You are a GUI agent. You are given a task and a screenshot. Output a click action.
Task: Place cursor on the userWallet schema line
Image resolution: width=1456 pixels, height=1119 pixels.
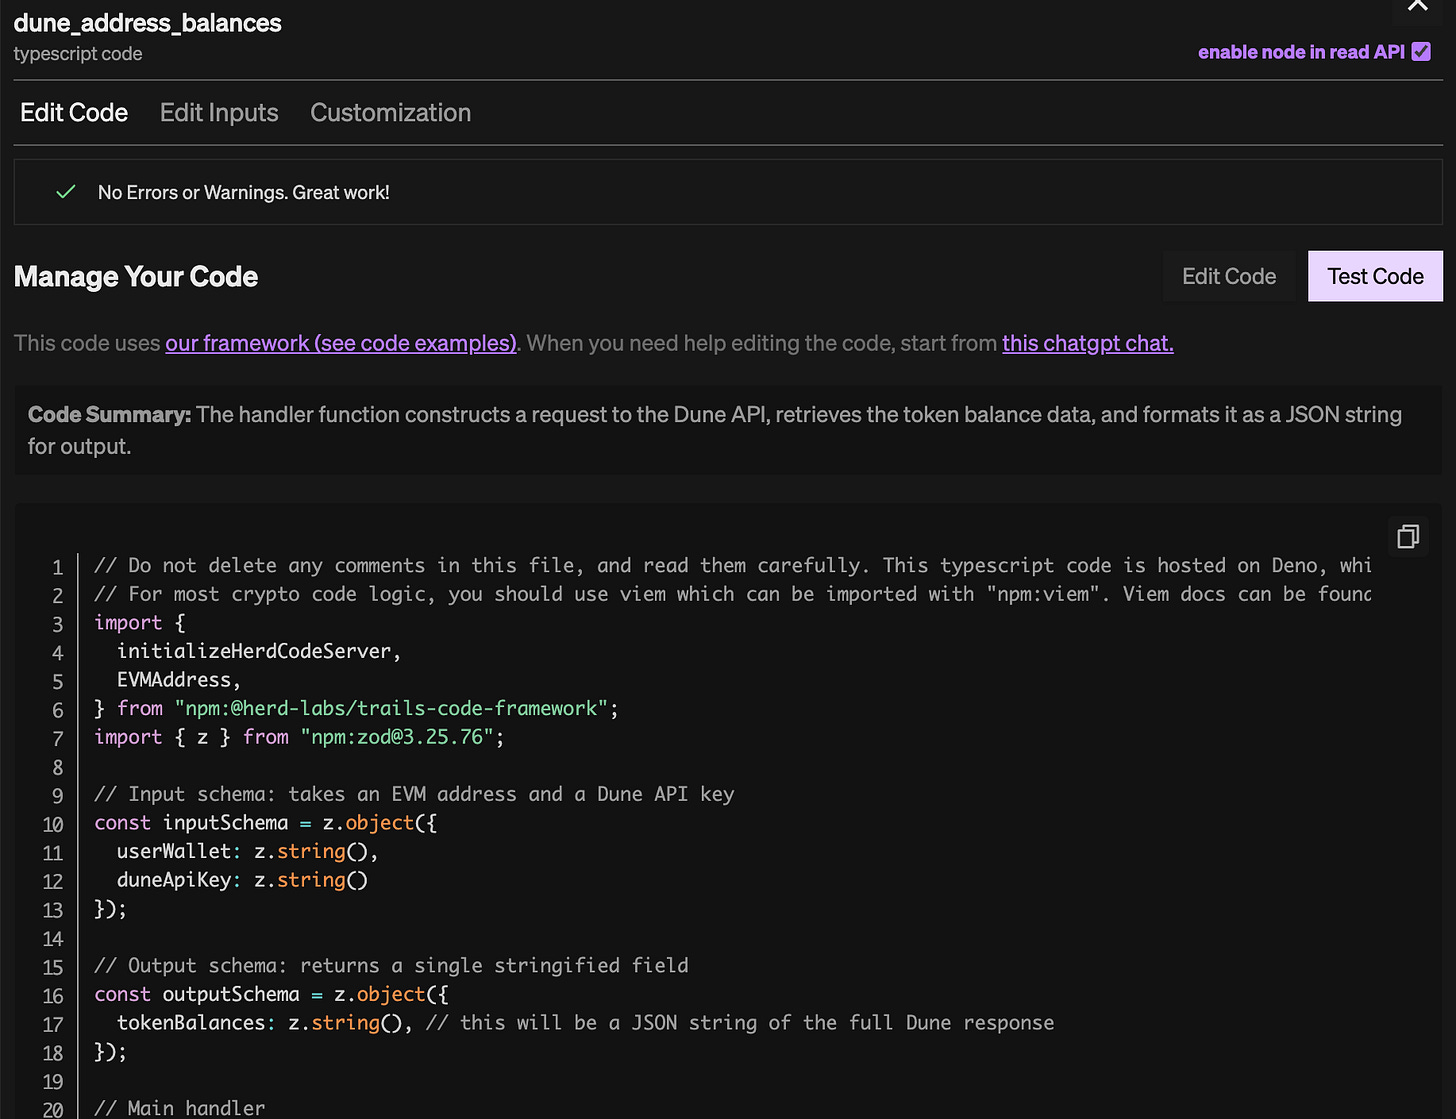(x=246, y=852)
